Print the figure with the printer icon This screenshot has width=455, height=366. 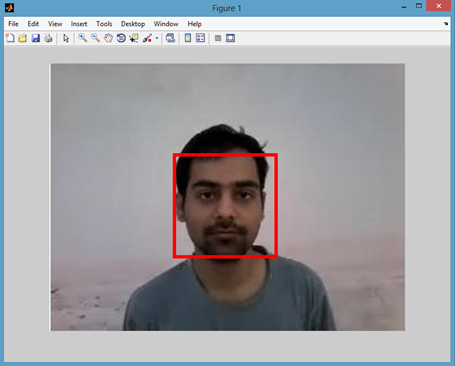48,38
